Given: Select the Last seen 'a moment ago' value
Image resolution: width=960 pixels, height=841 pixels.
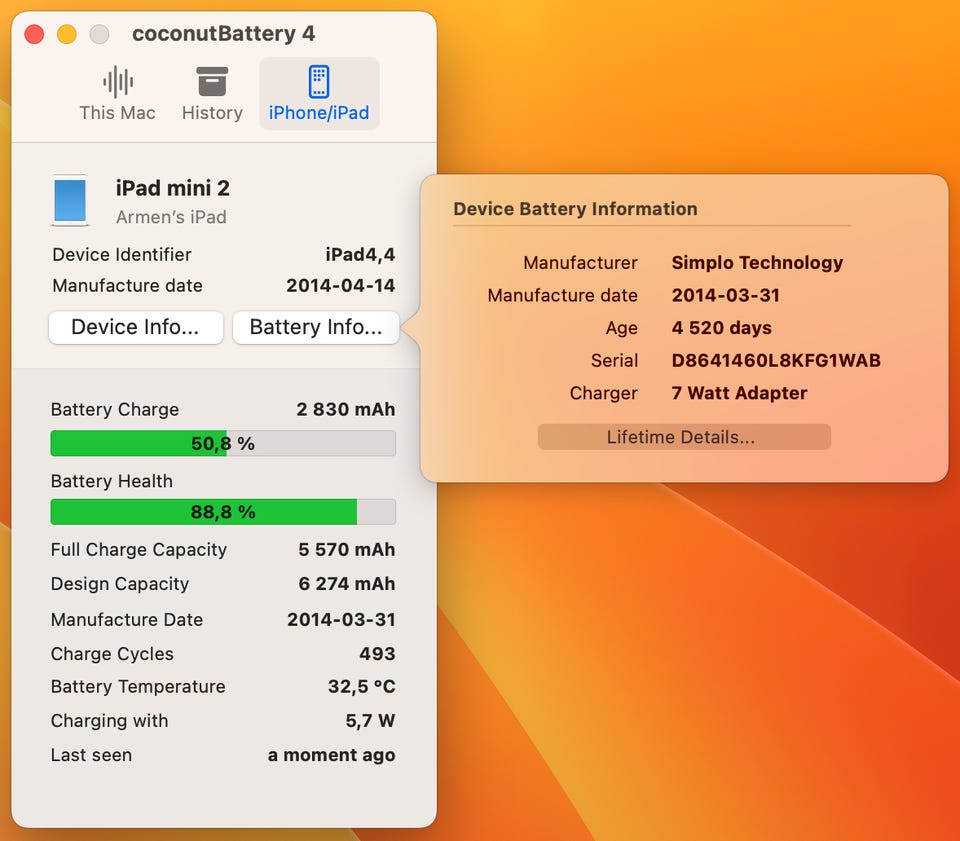Looking at the screenshot, I should click(x=331, y=755).
